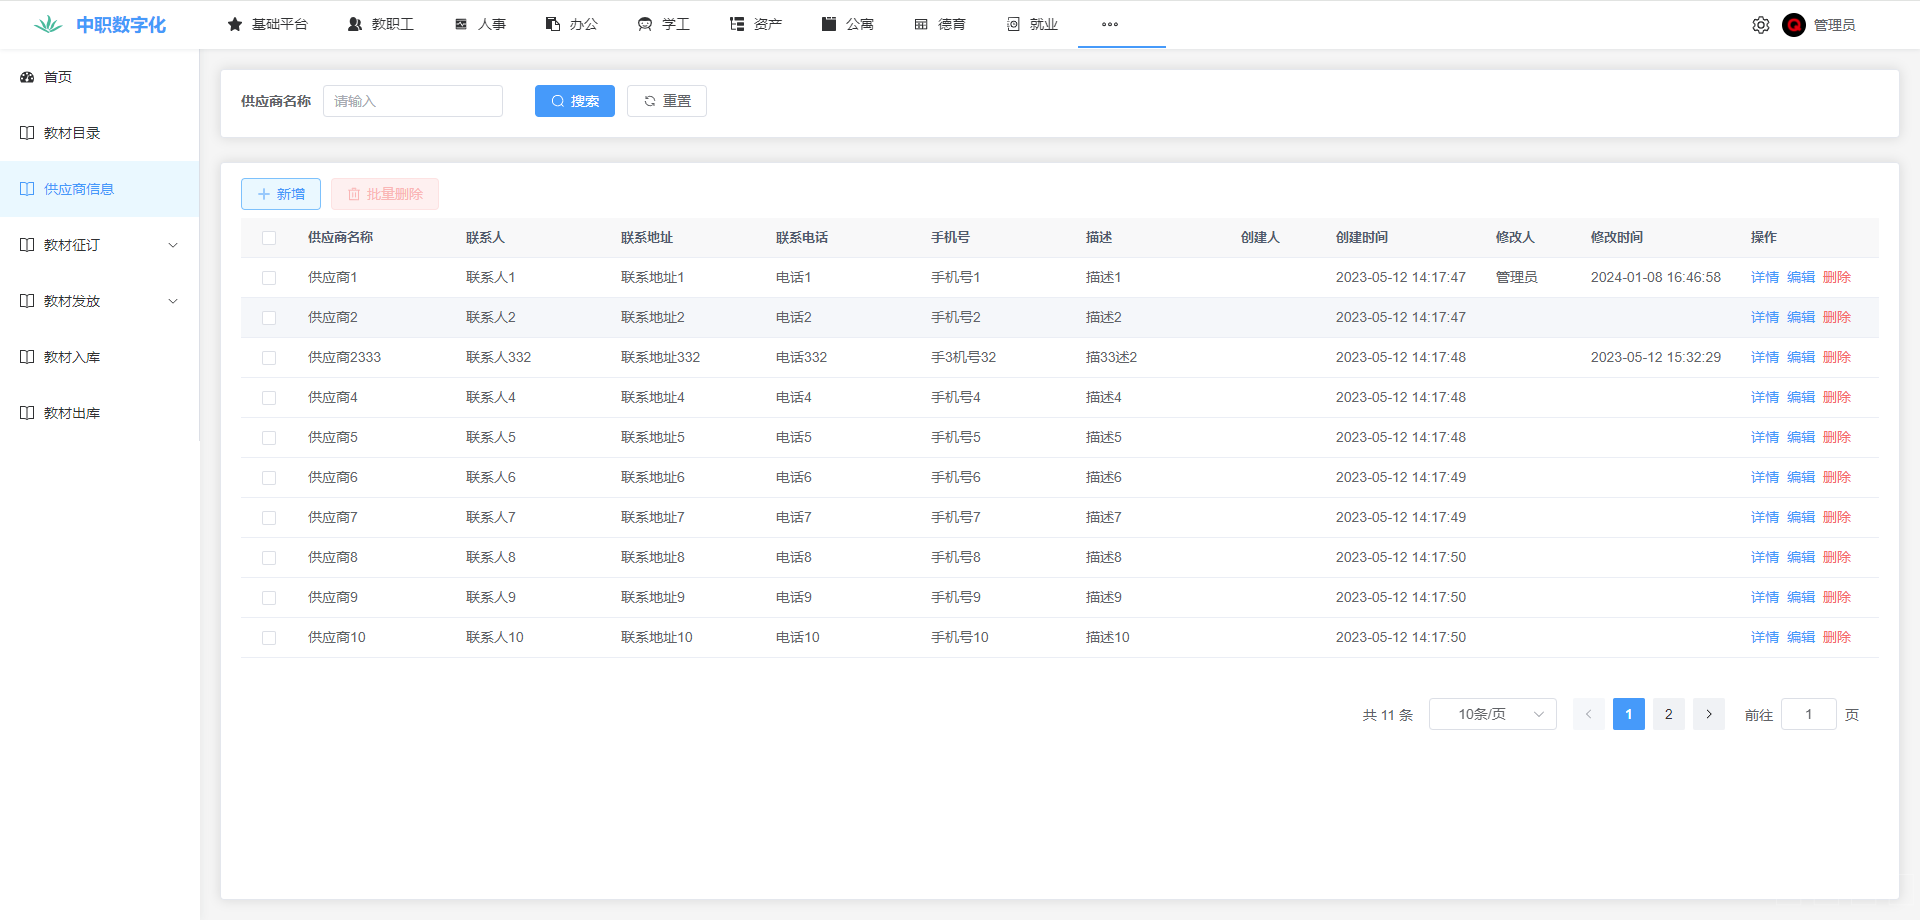The width and height of the screenshot is (1920, 920).
Task: Click the settings gear icon
Action: 1760,25
